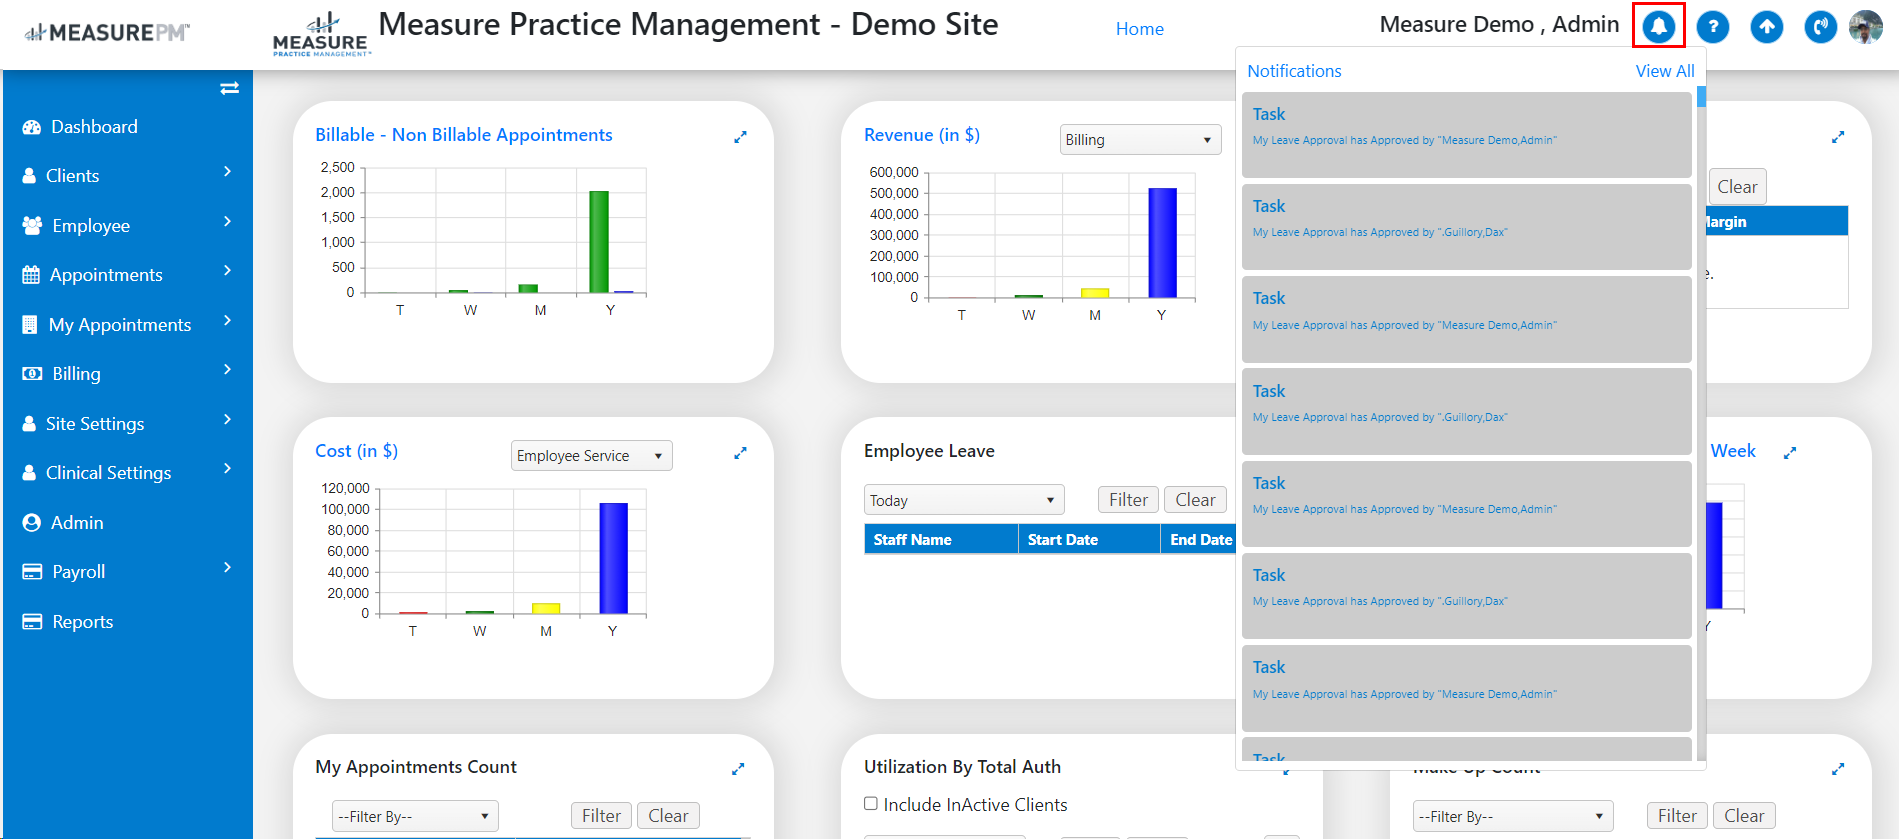Open the help question mark icon
The width and height of the screenshot is (1899, 839).
pos(1713,27)
